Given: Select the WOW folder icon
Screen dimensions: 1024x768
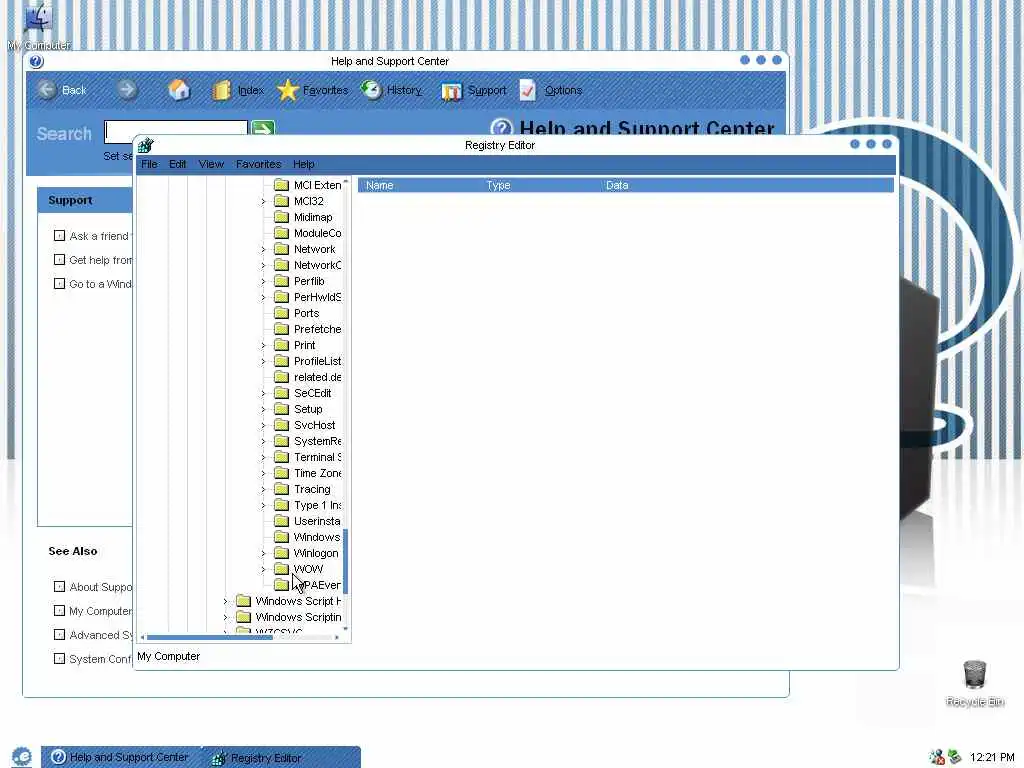Looking at the screenshot, I should [281, 569].
